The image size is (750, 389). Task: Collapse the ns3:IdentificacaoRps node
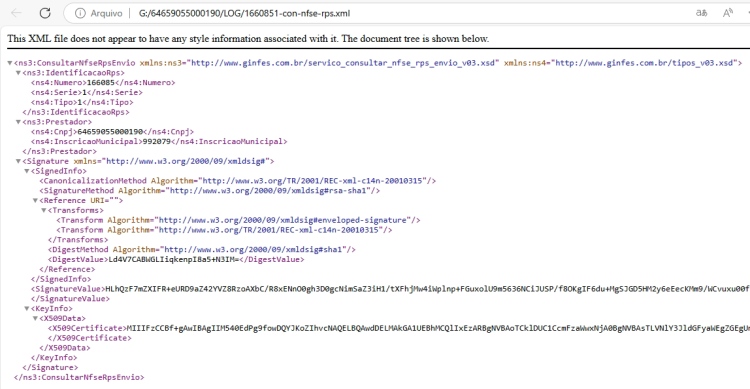point(18,73)
